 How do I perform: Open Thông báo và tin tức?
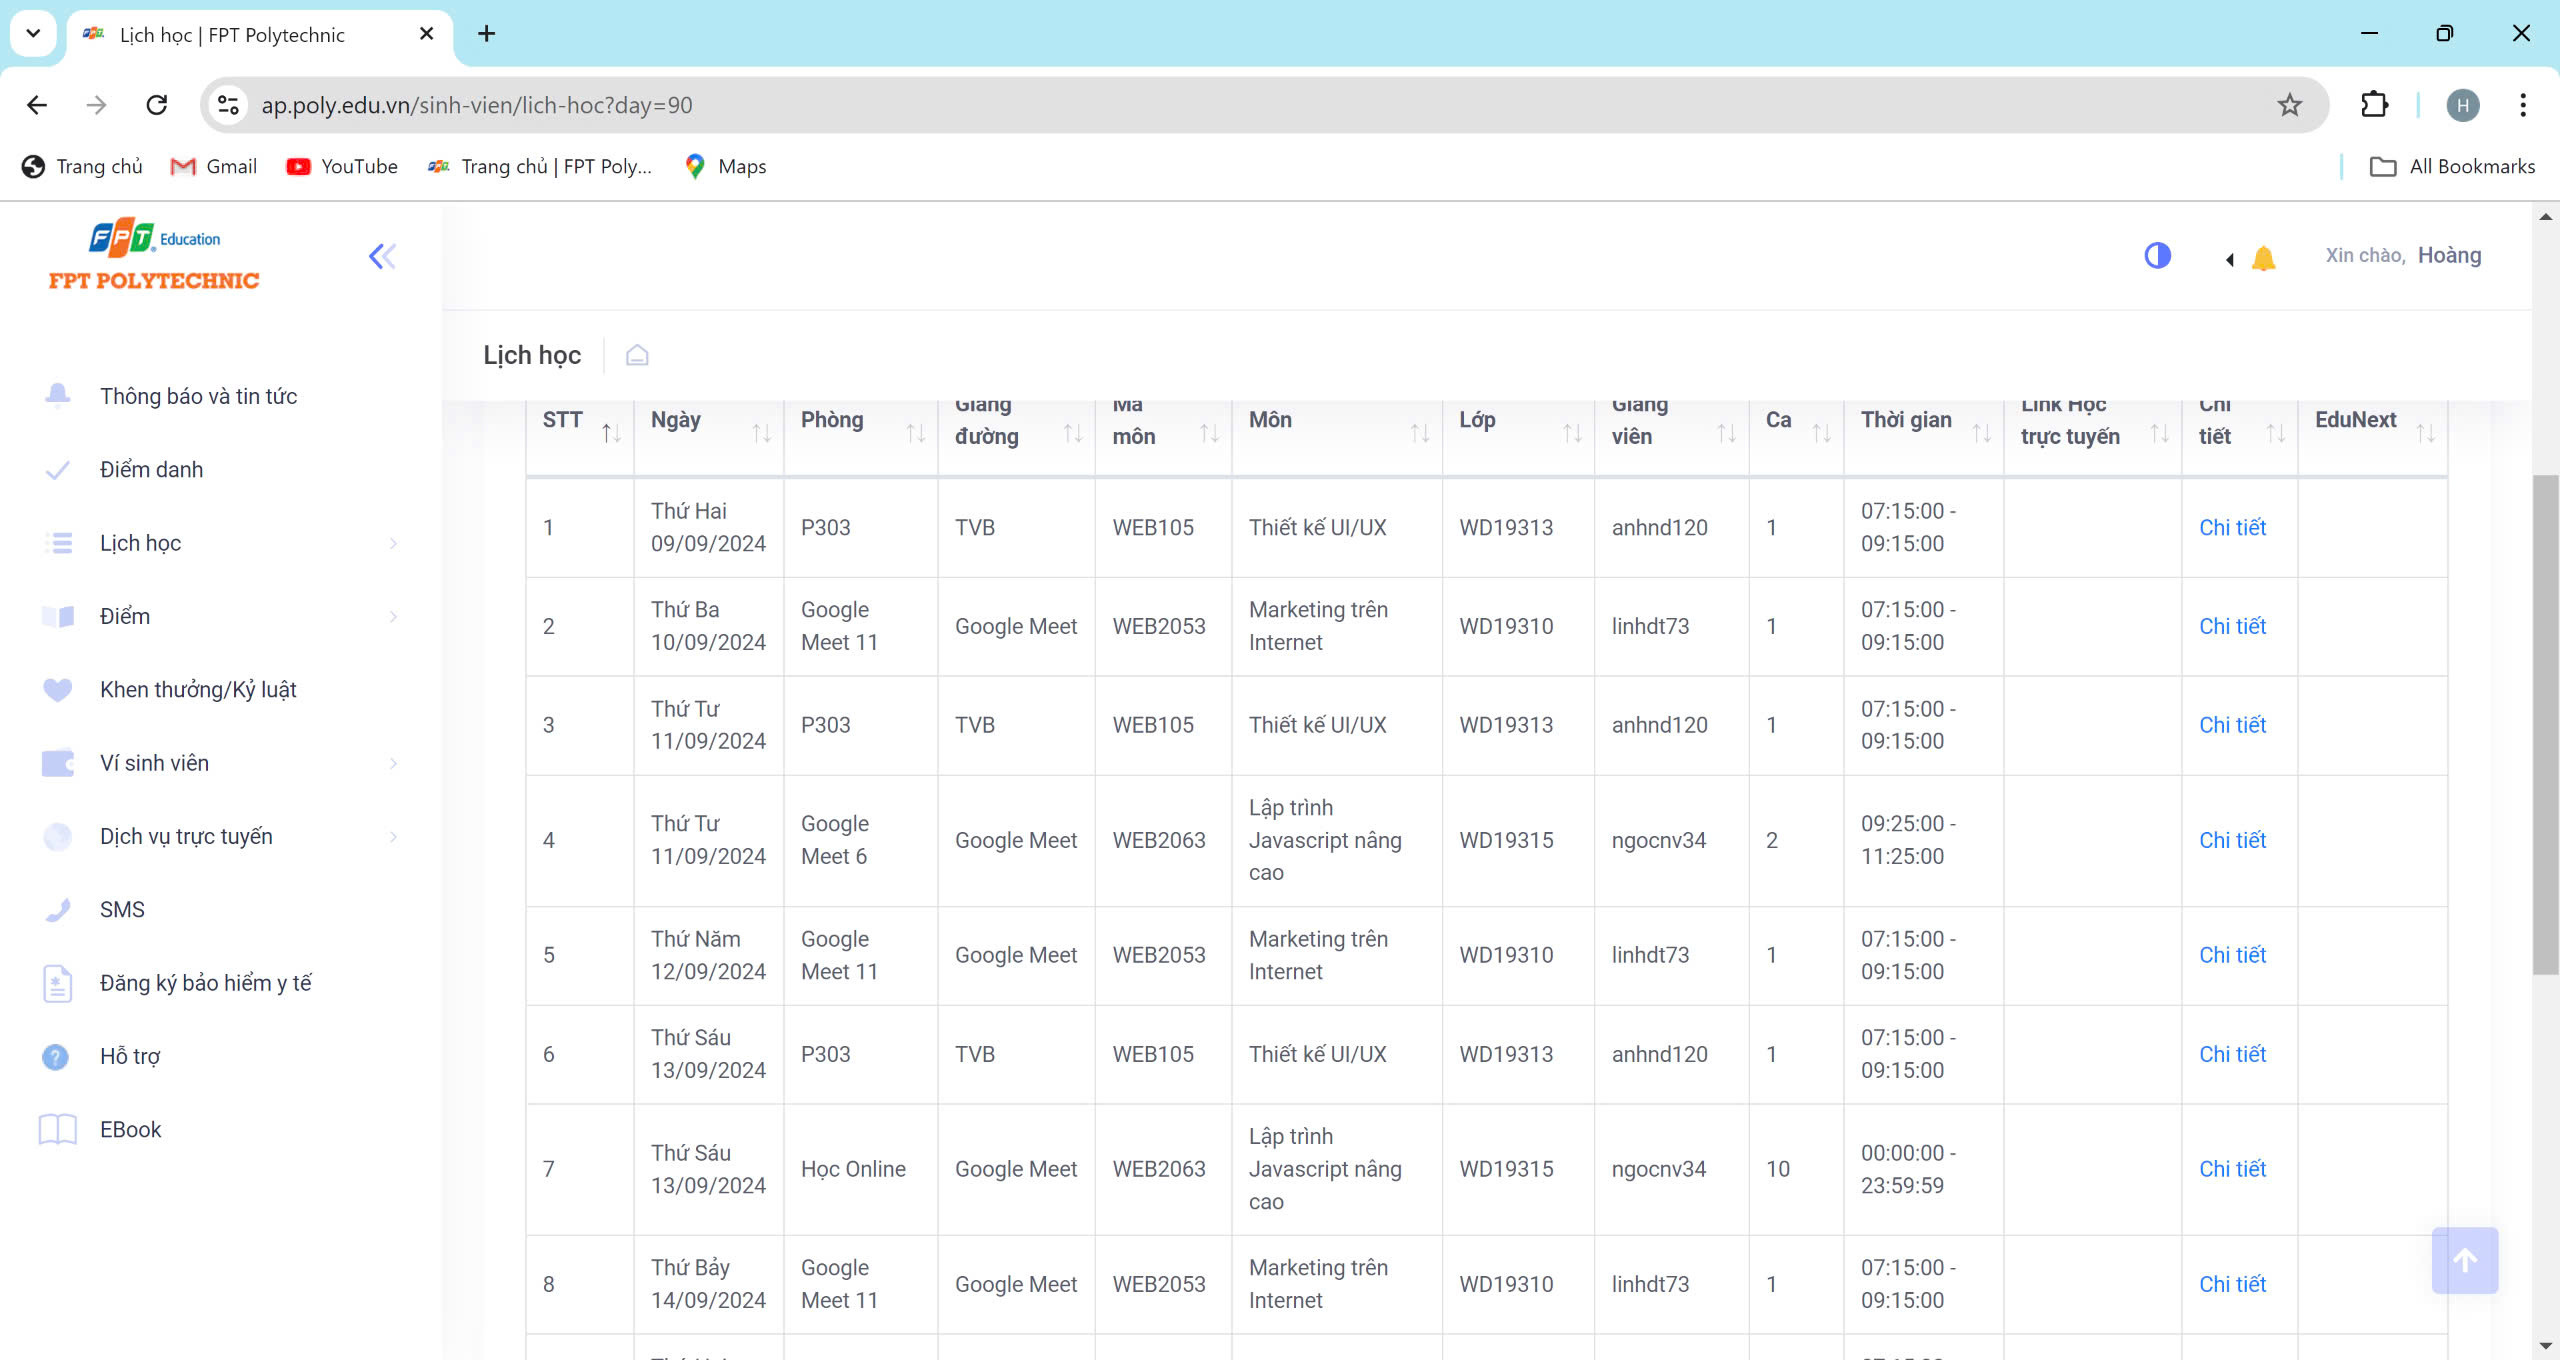tap(198, 396)
